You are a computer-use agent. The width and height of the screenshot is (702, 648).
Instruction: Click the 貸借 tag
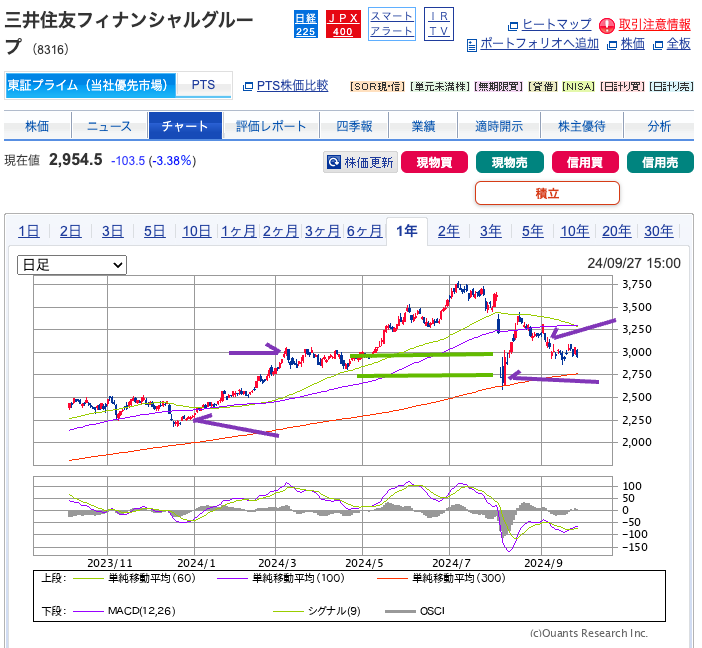543,86
